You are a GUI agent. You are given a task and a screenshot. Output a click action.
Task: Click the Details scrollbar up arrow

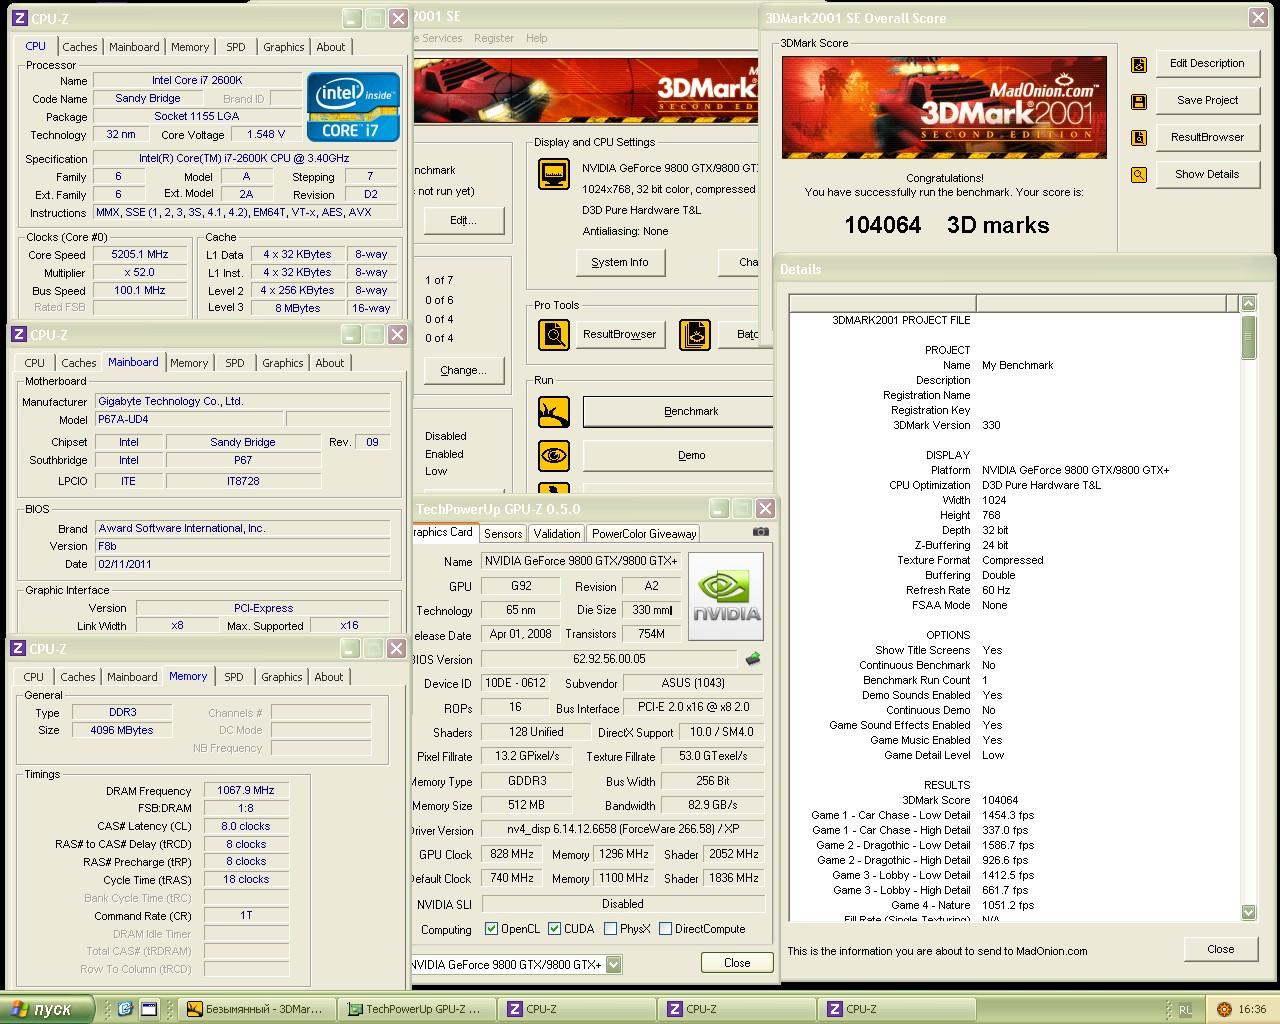click(x=1248, y=303)
